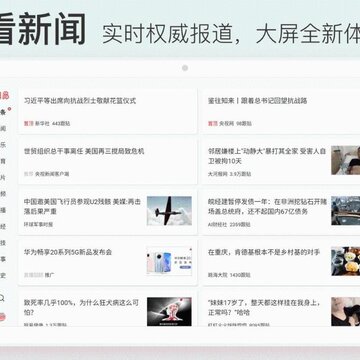The height and width of the screenshot is (360, 360).
Task: Click the 443跟贴 comment count
Action: [61, 124]
